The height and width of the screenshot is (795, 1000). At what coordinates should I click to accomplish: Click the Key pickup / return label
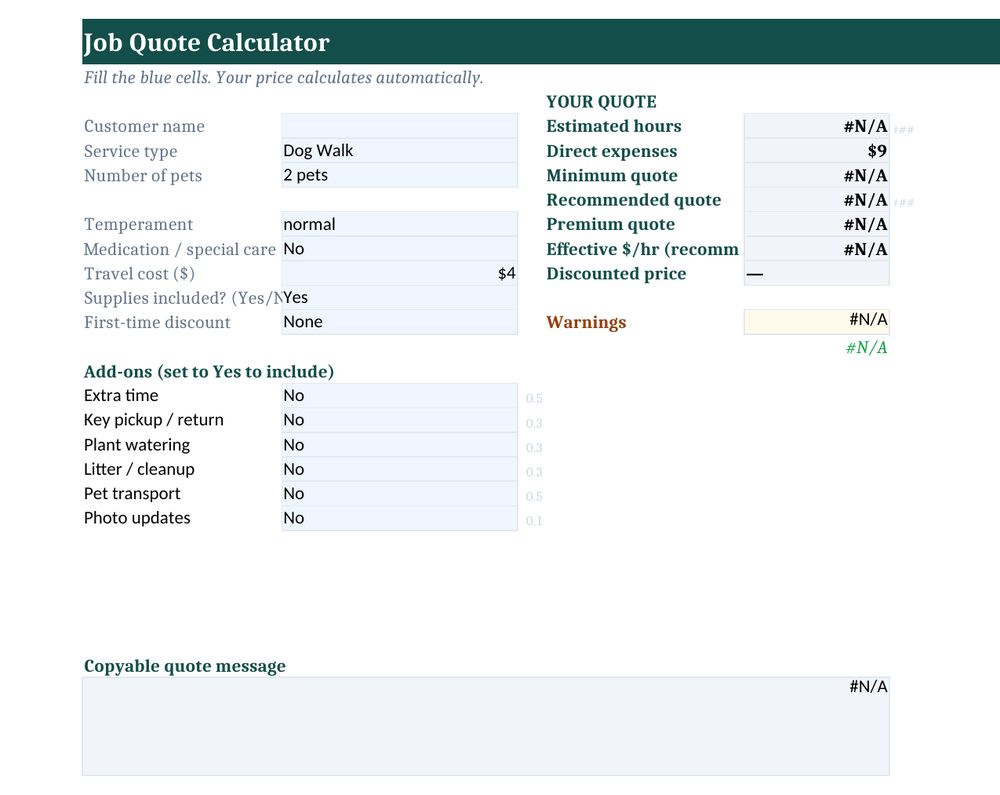pos(153,420)
